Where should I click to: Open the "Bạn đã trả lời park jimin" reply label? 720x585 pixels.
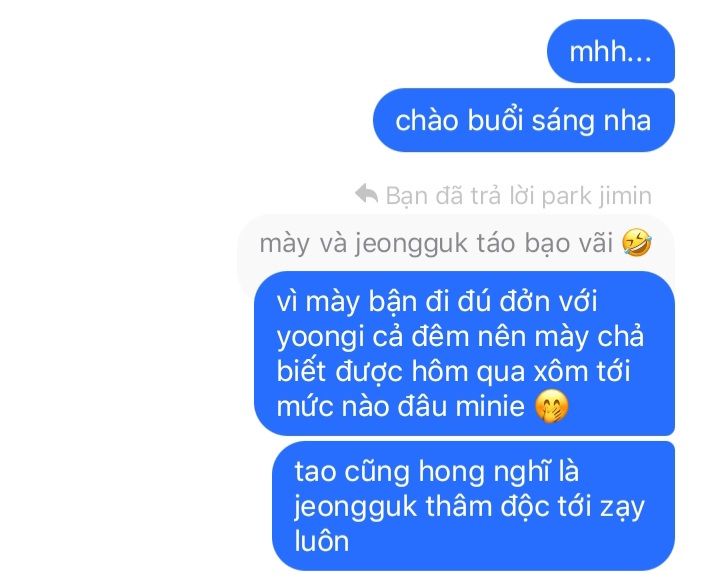pyautogui.click(x=503, y=195)
